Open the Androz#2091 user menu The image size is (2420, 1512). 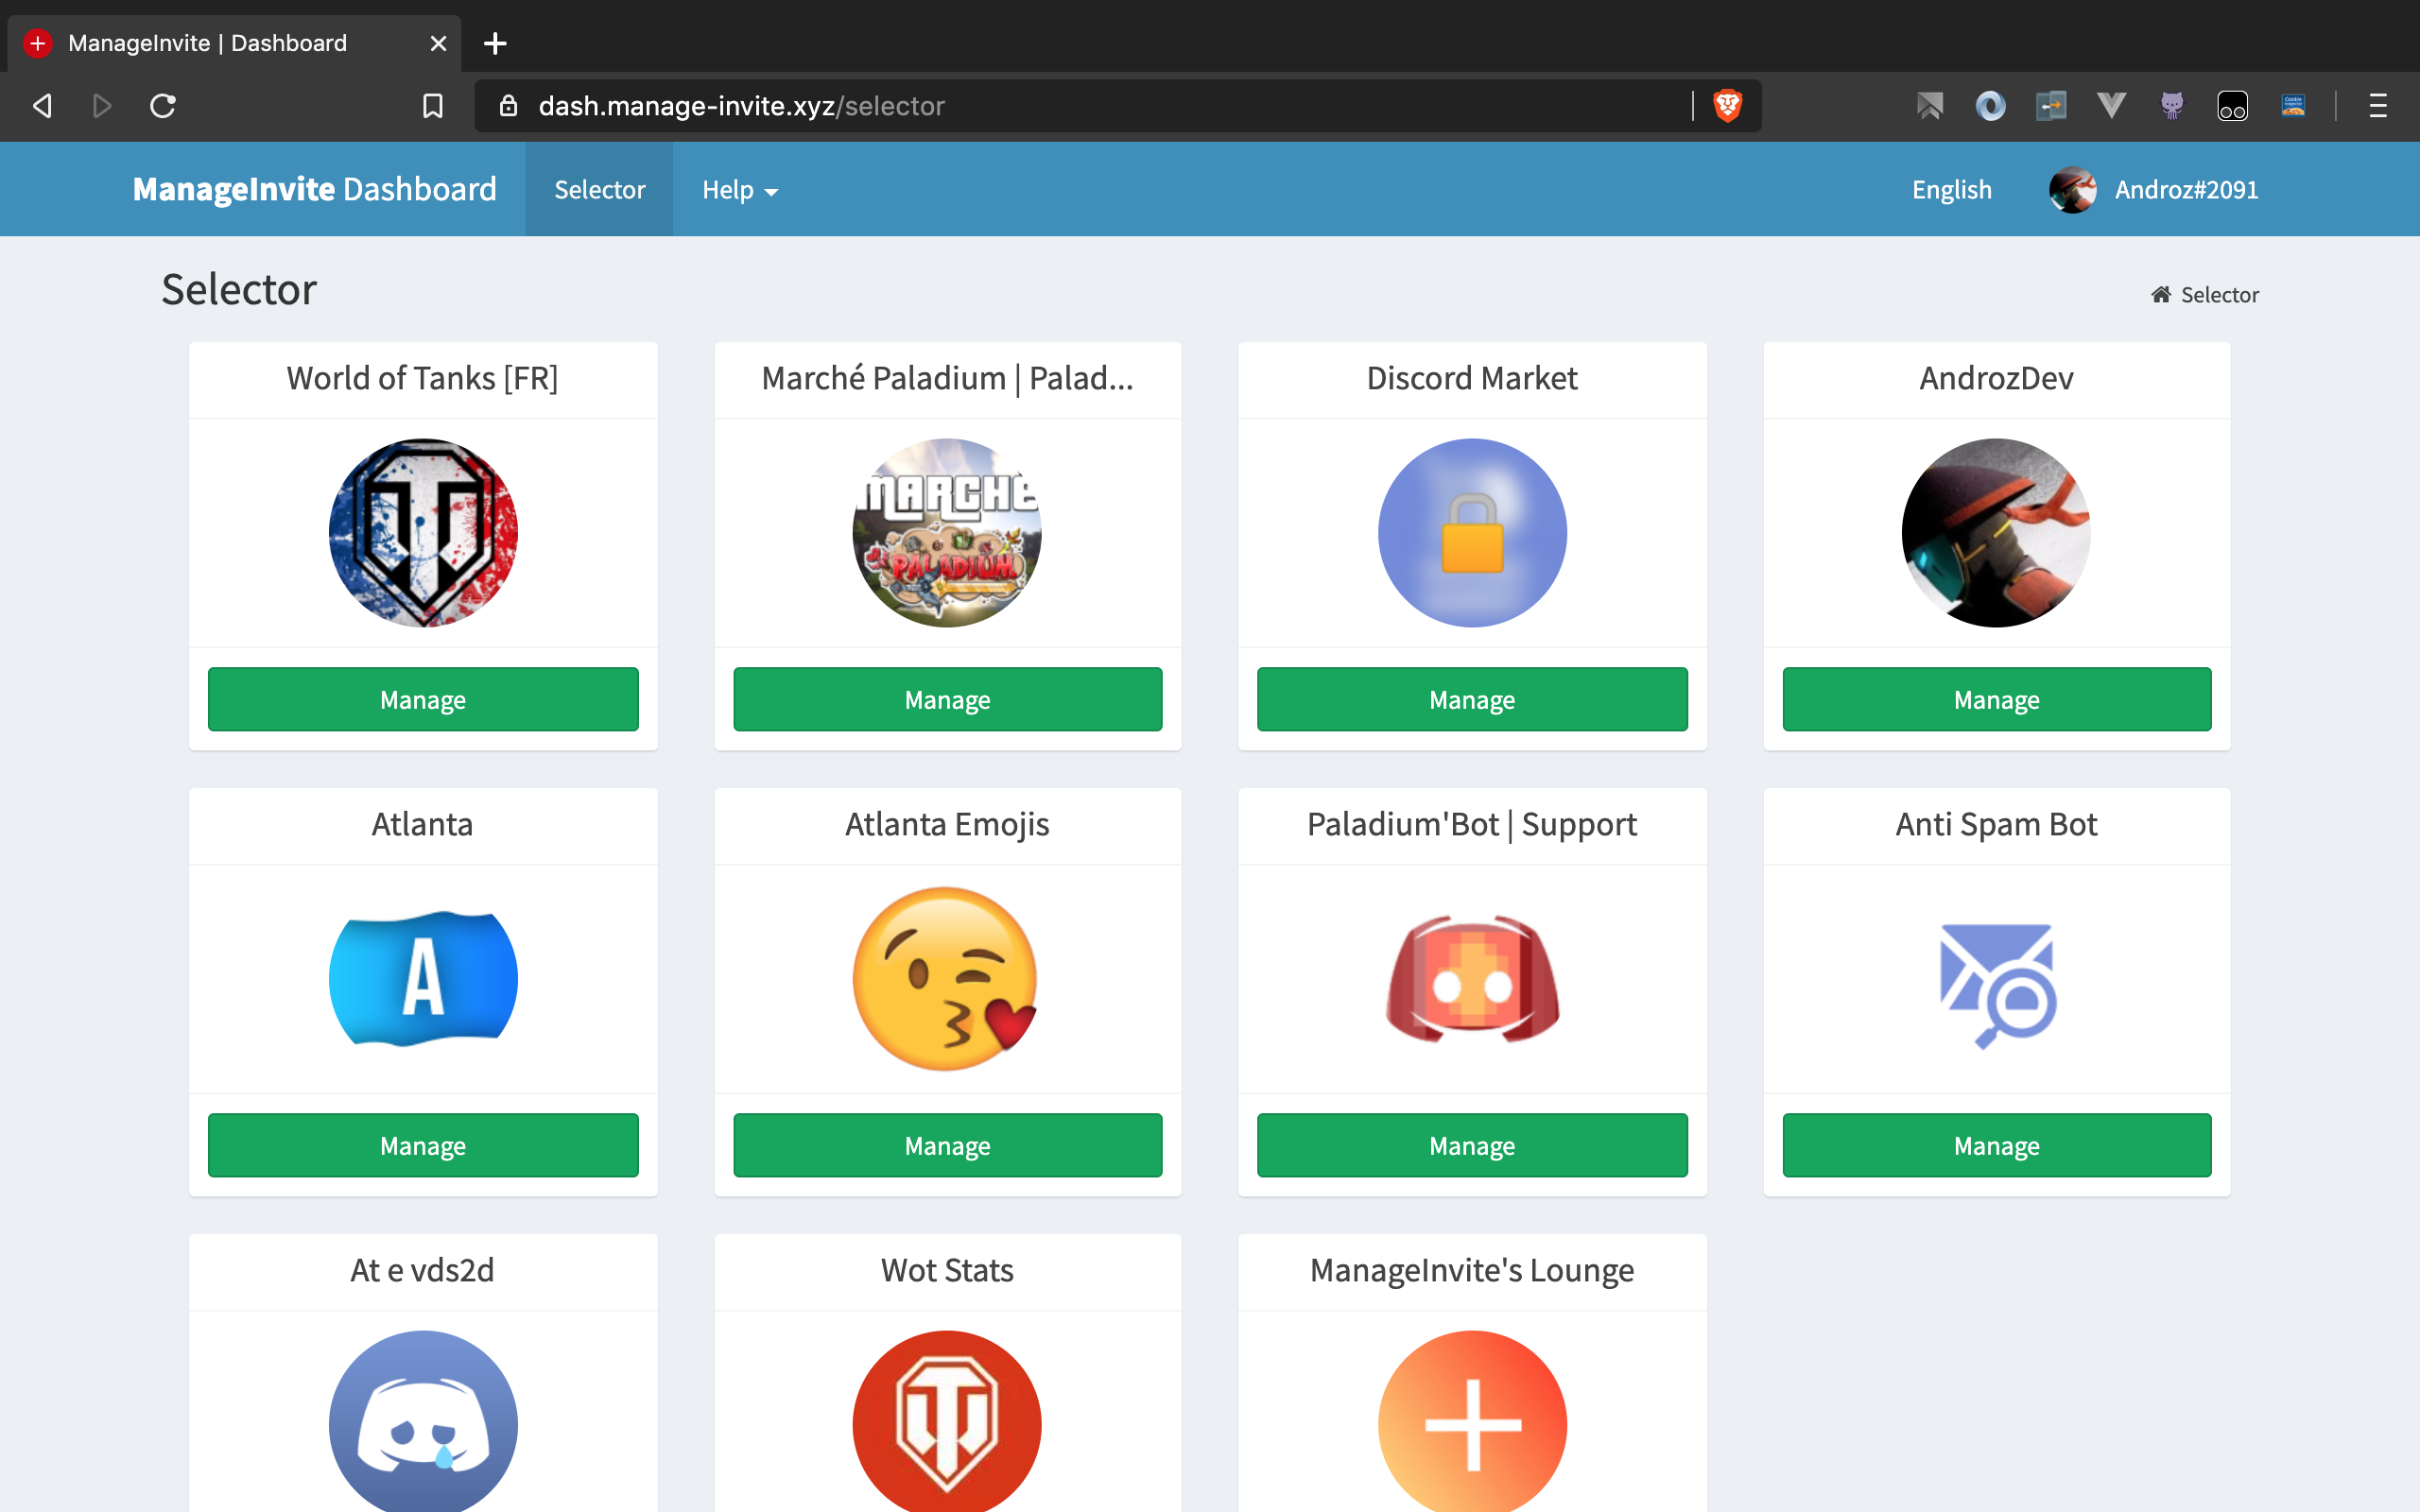(x=2154, y=190)
